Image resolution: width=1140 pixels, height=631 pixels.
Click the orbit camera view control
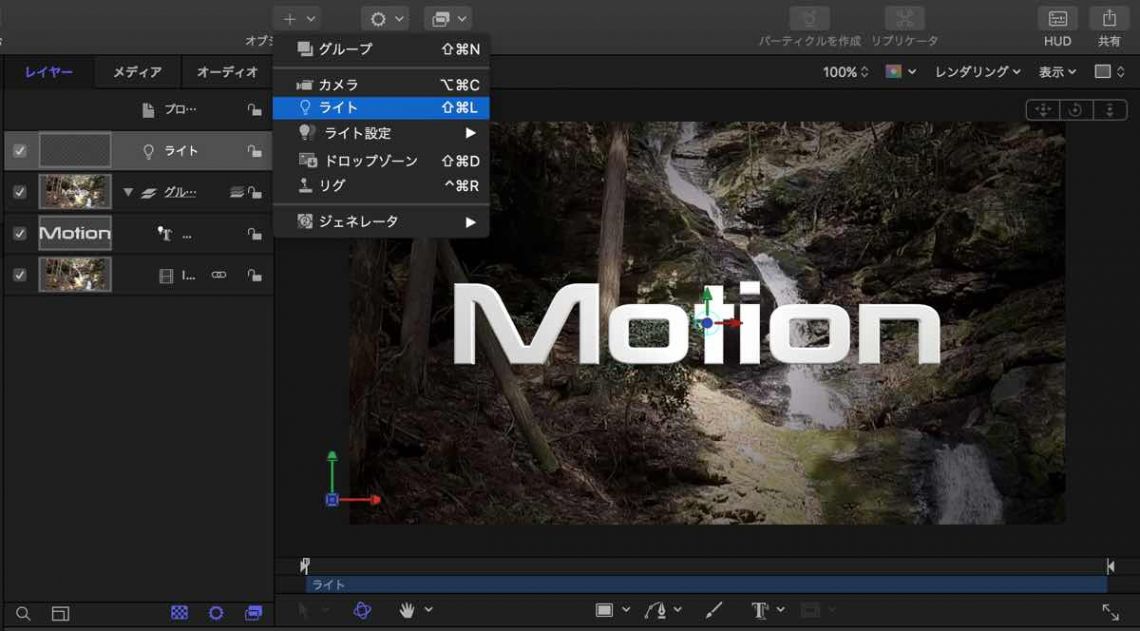pos(1076,110)
